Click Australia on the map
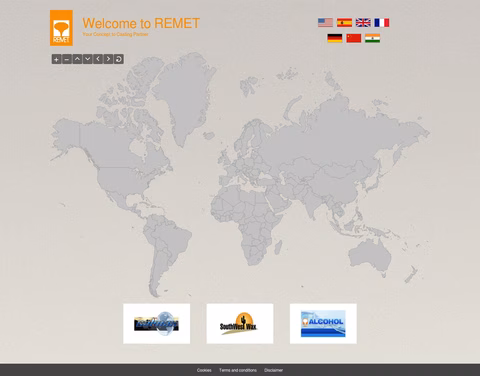 point(370,256)
